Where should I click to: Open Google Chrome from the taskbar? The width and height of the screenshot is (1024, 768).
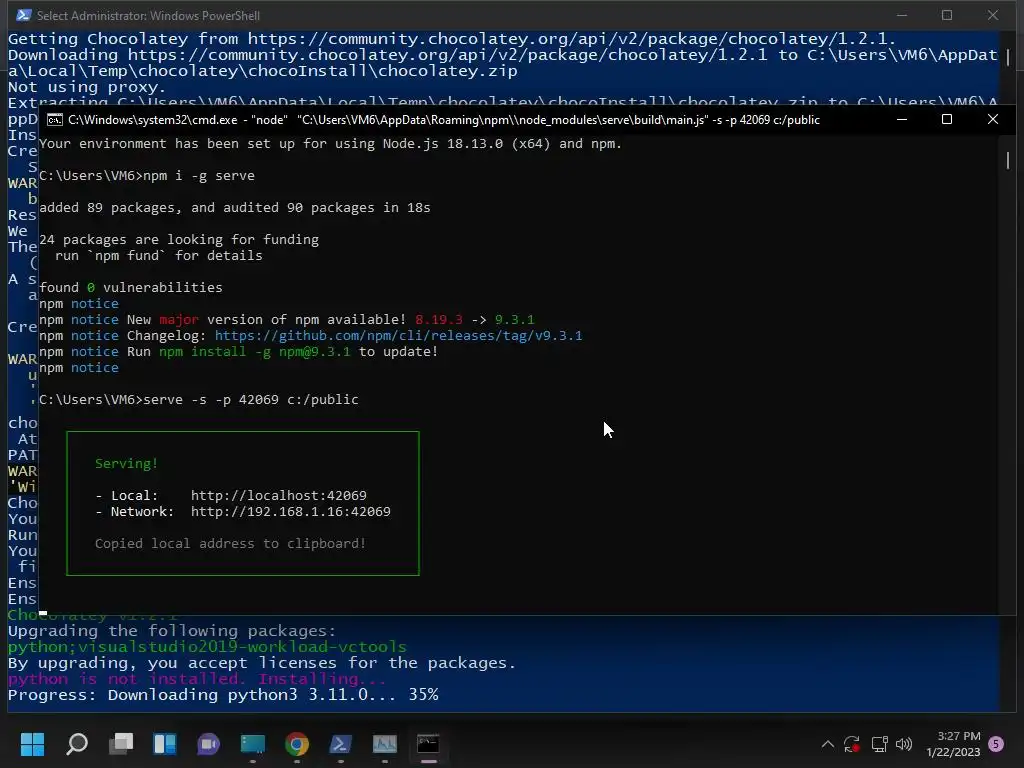point(297,744)
